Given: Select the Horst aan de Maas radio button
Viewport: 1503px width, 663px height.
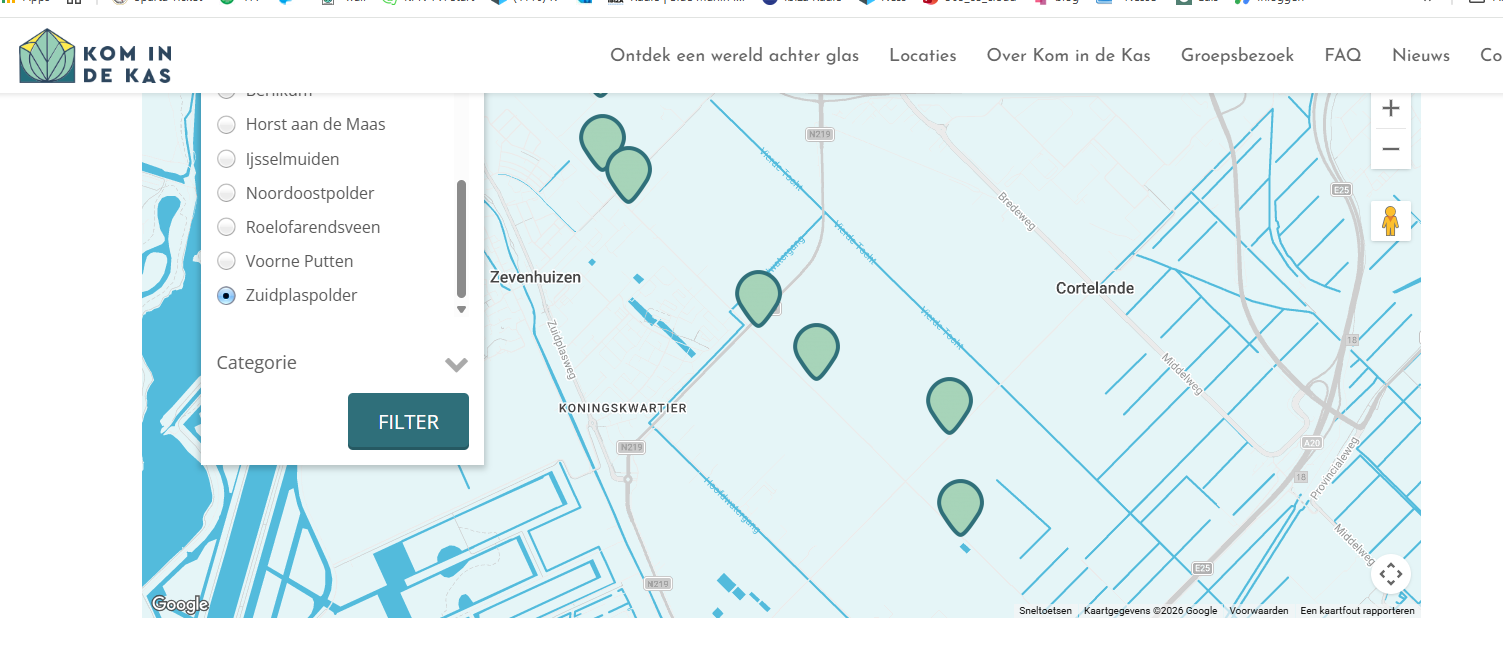Looking at the screenshot, I should [x=227, y=125].
